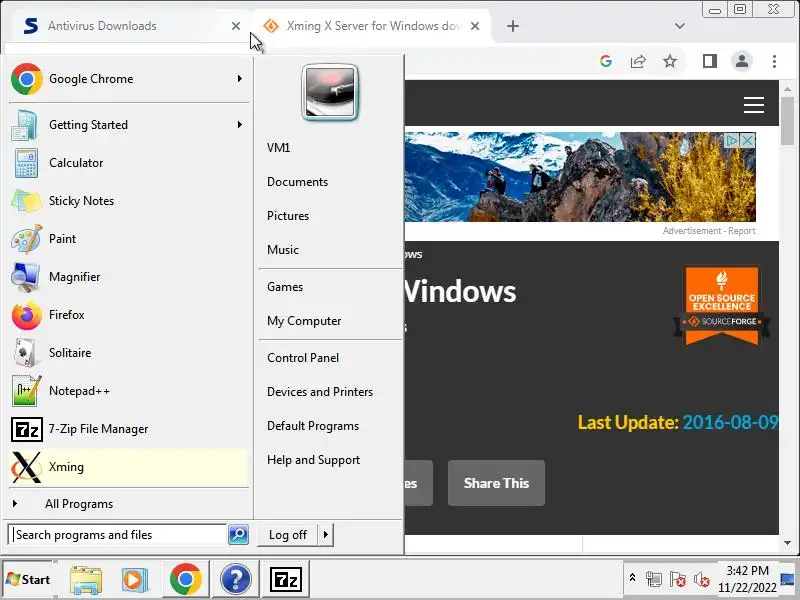The image size is (800, 600).
Task: Open Getting Started in Start menu
Action: [x=128, y=125]
